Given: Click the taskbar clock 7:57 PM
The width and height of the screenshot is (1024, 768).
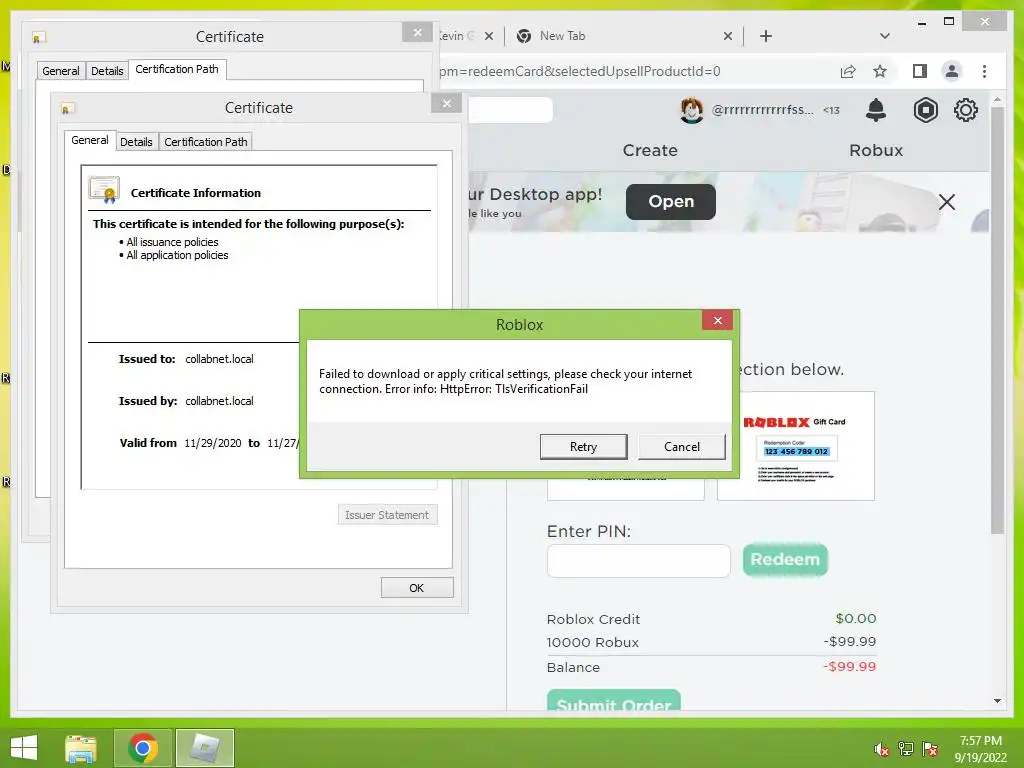Looking at the screenshot, I should pos(981,741).
